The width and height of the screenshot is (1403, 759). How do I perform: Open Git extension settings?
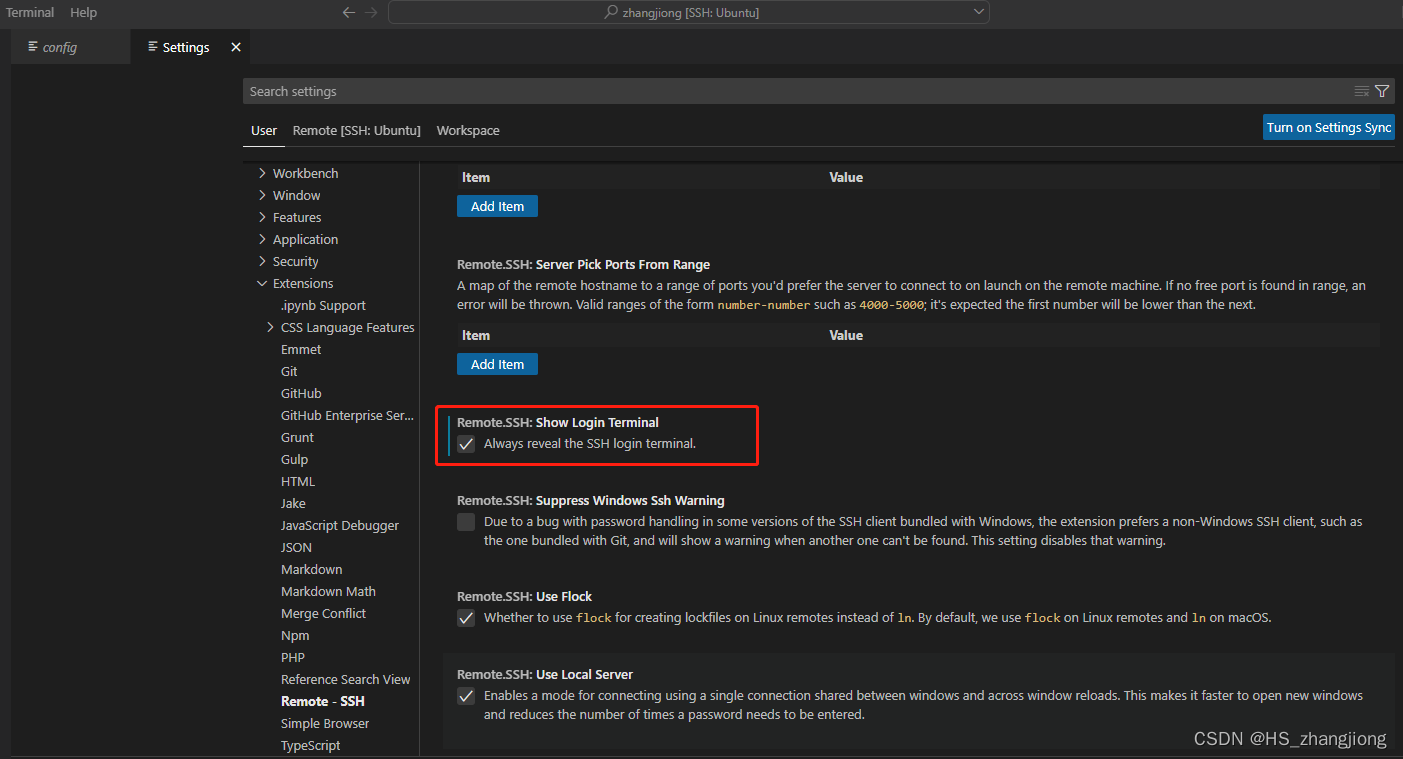[289, 371]
